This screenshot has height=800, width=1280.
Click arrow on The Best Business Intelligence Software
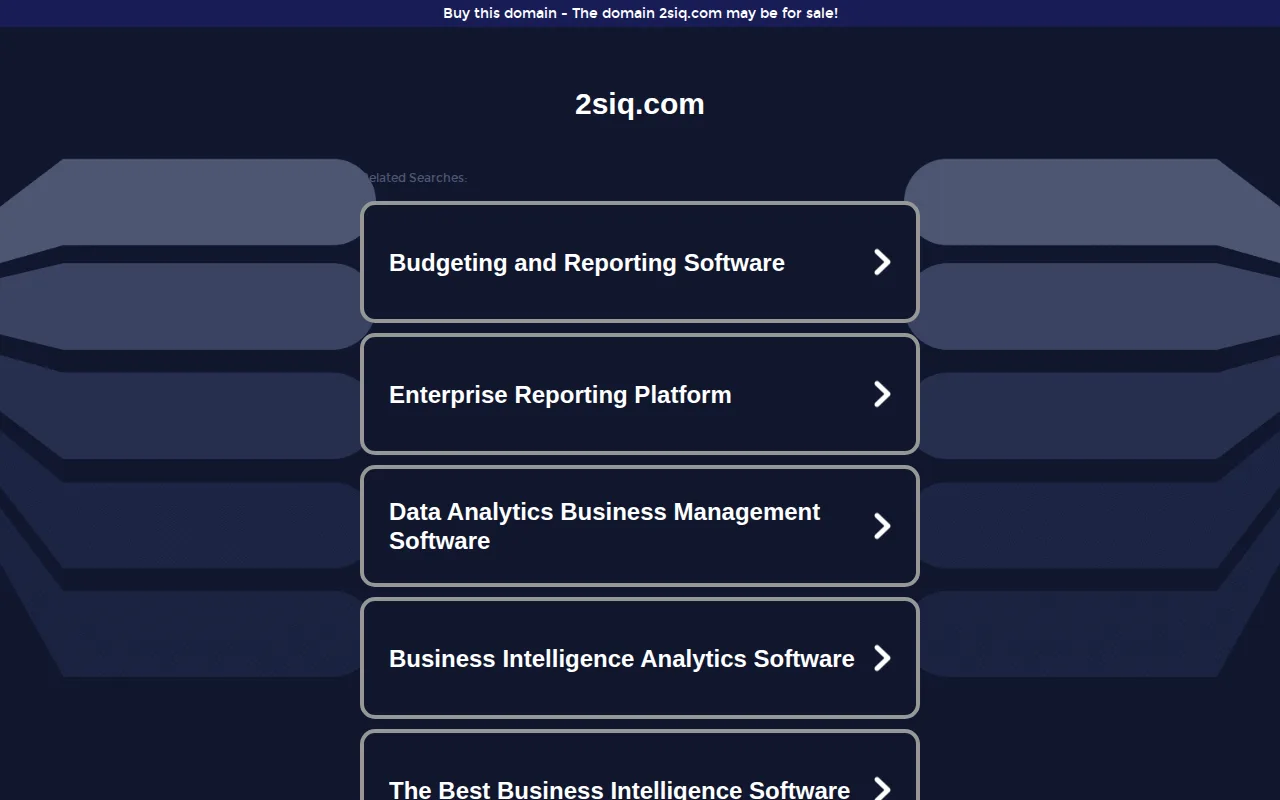pos(882,789)
